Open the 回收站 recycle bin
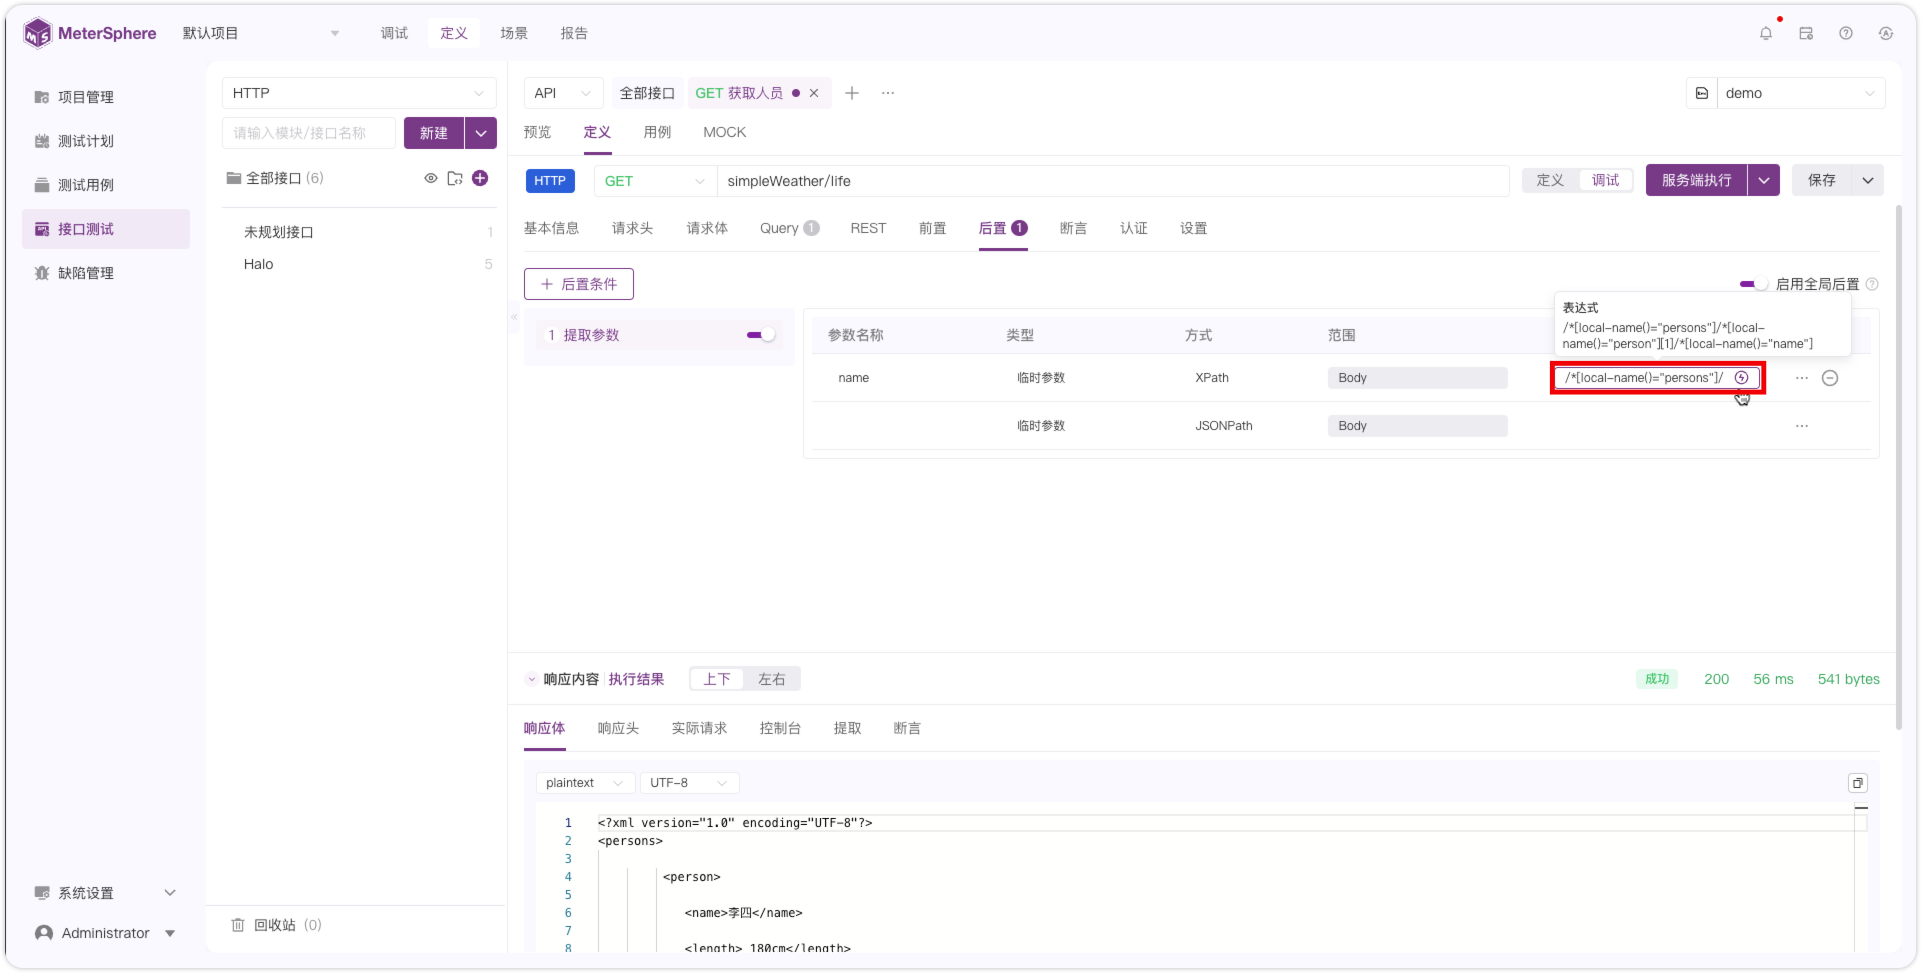The height and width of the screenshot is (973, 1921). tap(276, 925)
